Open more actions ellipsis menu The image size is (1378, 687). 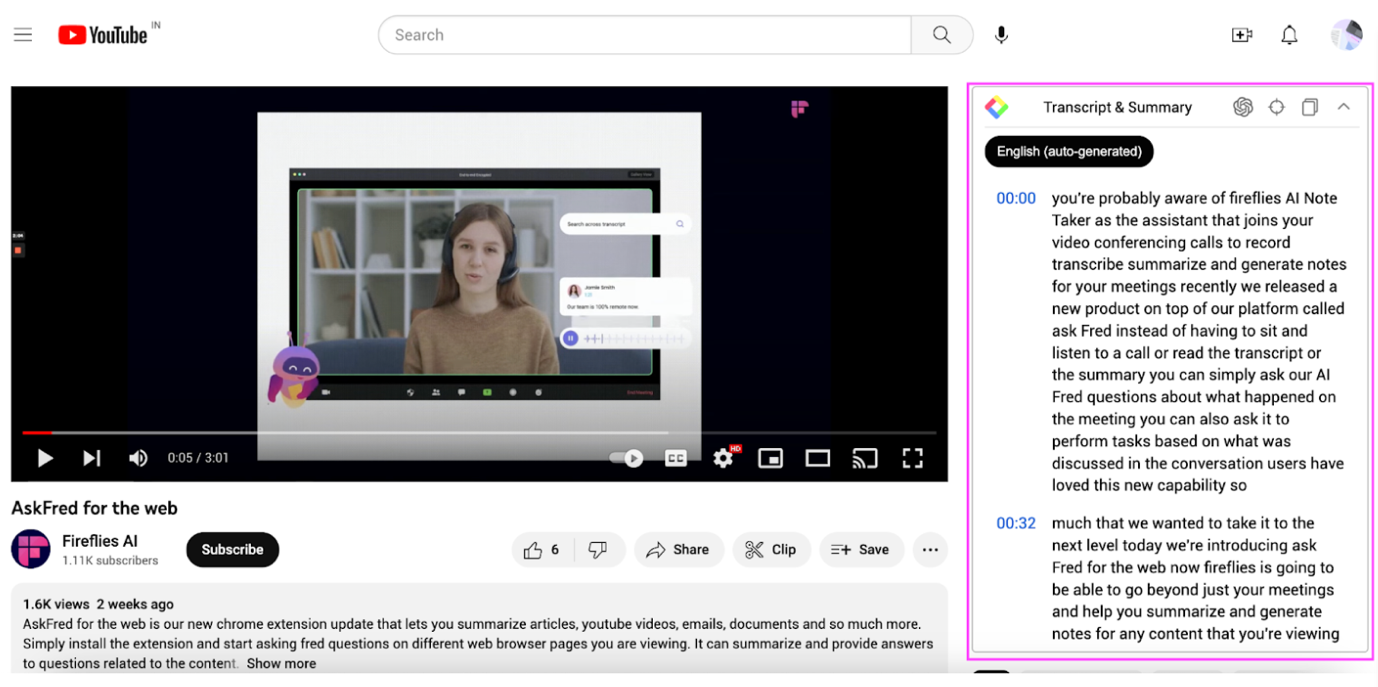coord(930,550)
